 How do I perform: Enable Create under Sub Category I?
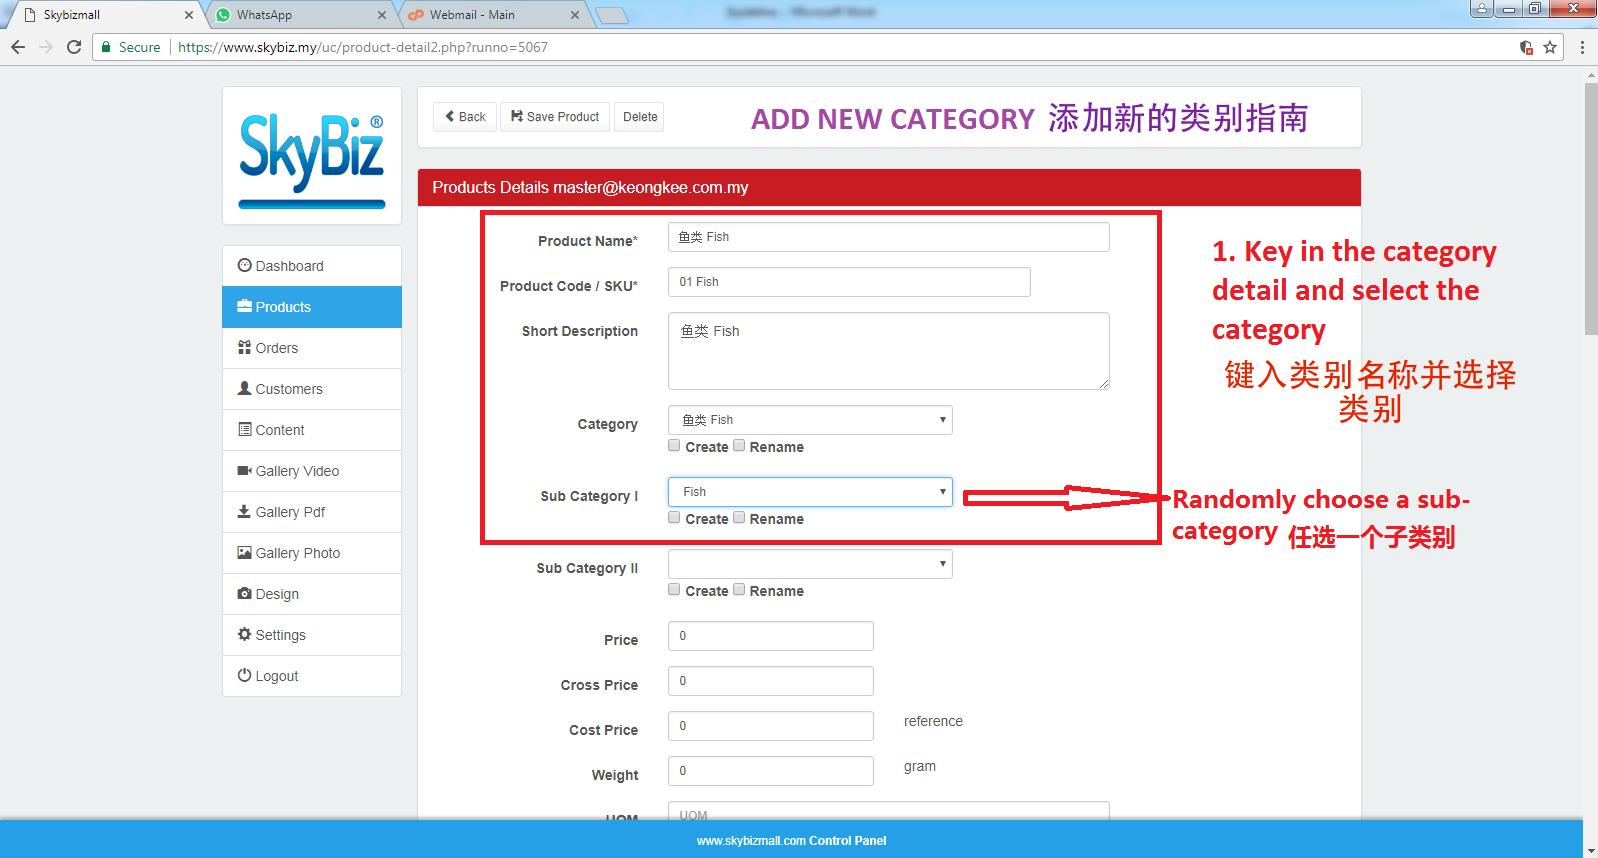(674, 518)
